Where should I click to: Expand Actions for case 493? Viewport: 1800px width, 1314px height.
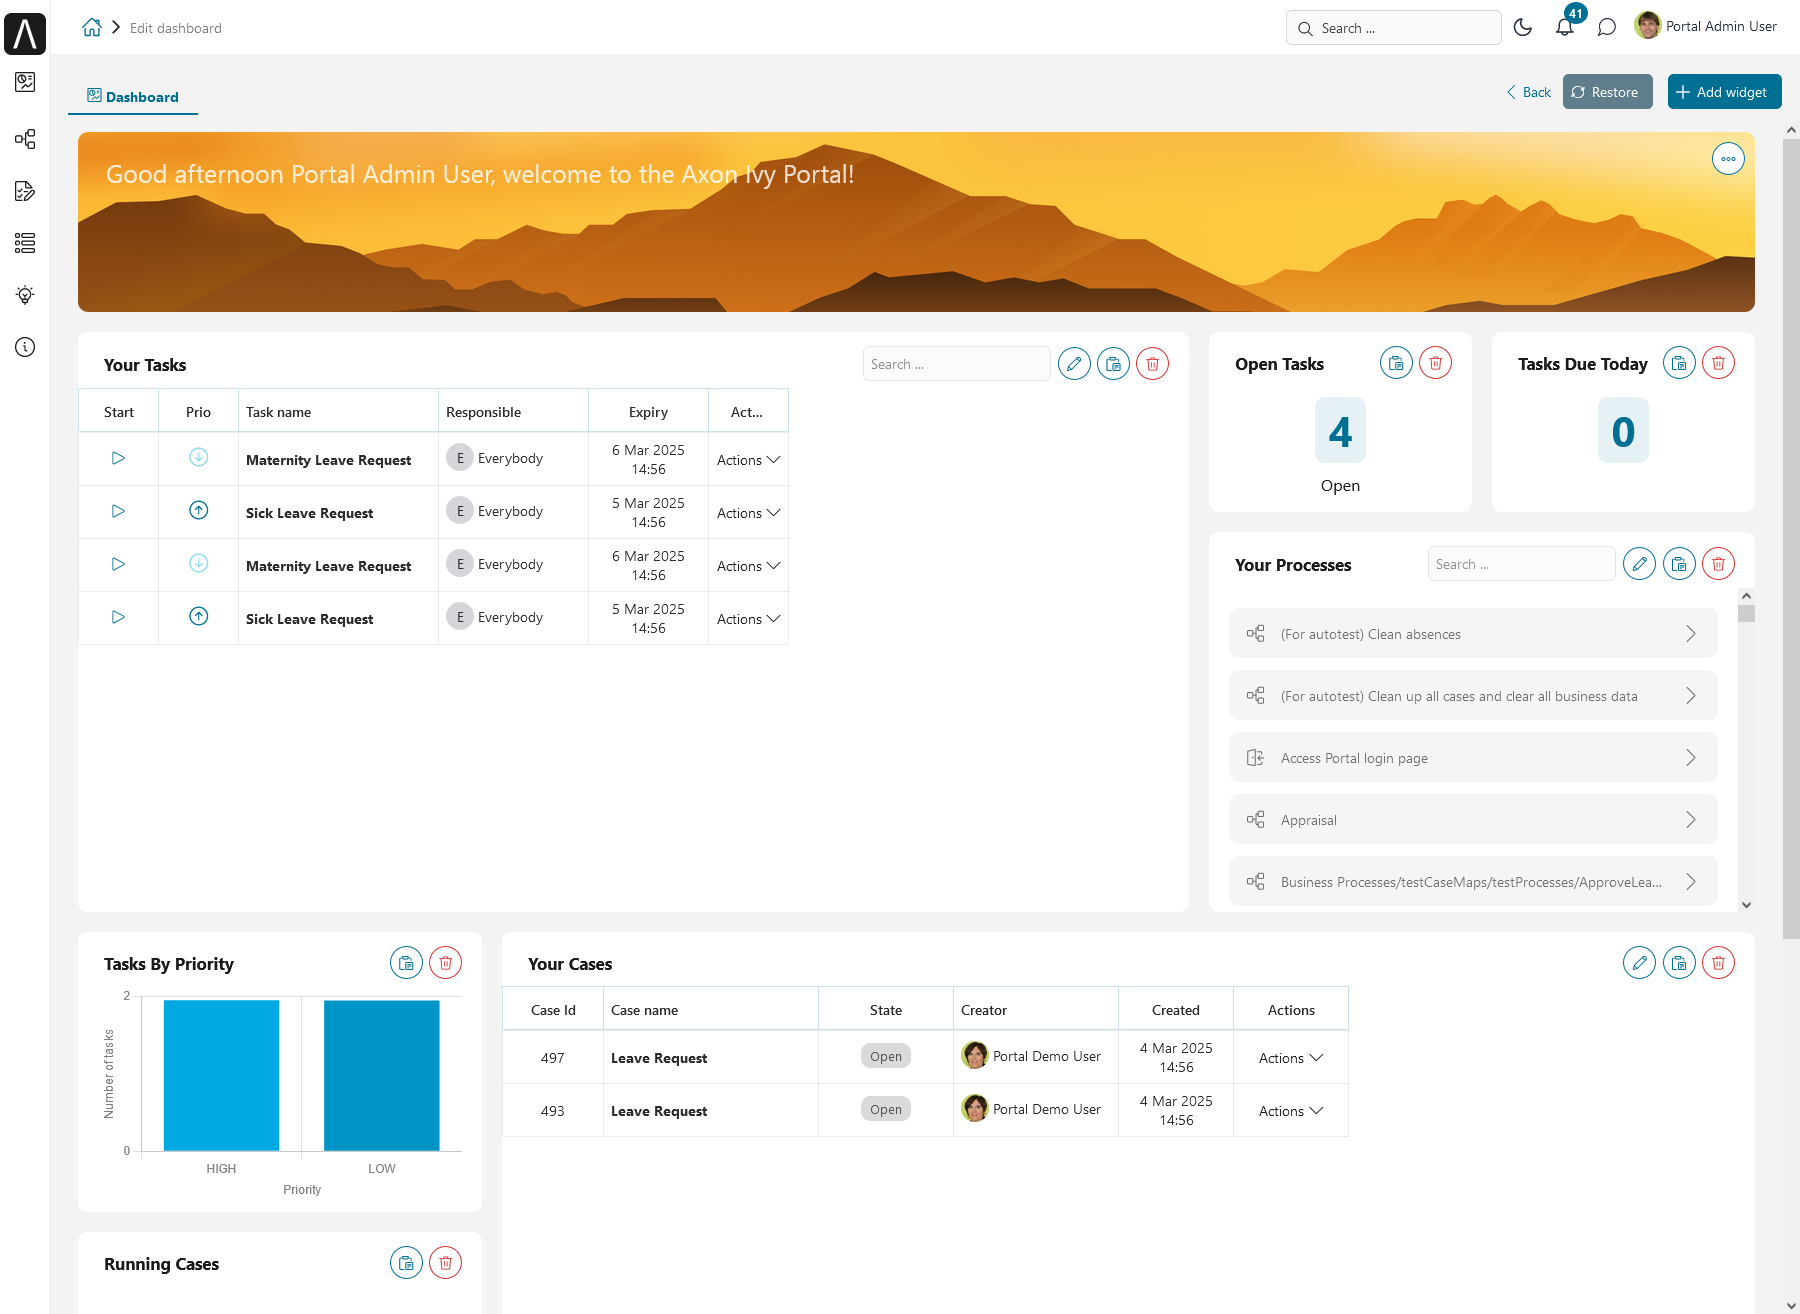[1291, 1111]
